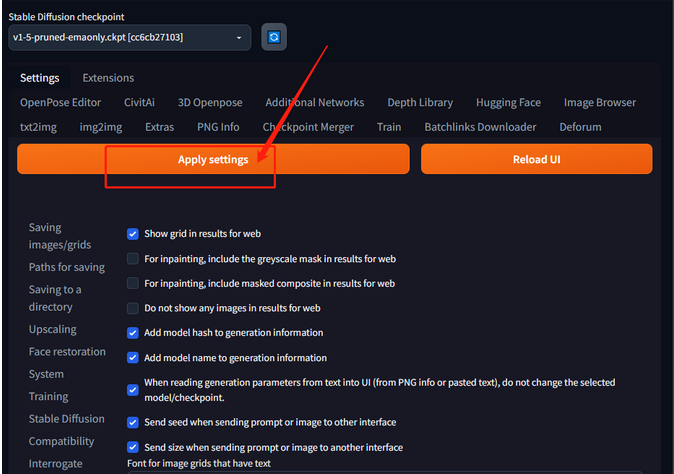This screenshot has height=474, width=674.
Task: Select Compatibility settings section
Action: [x=61, y=441]
